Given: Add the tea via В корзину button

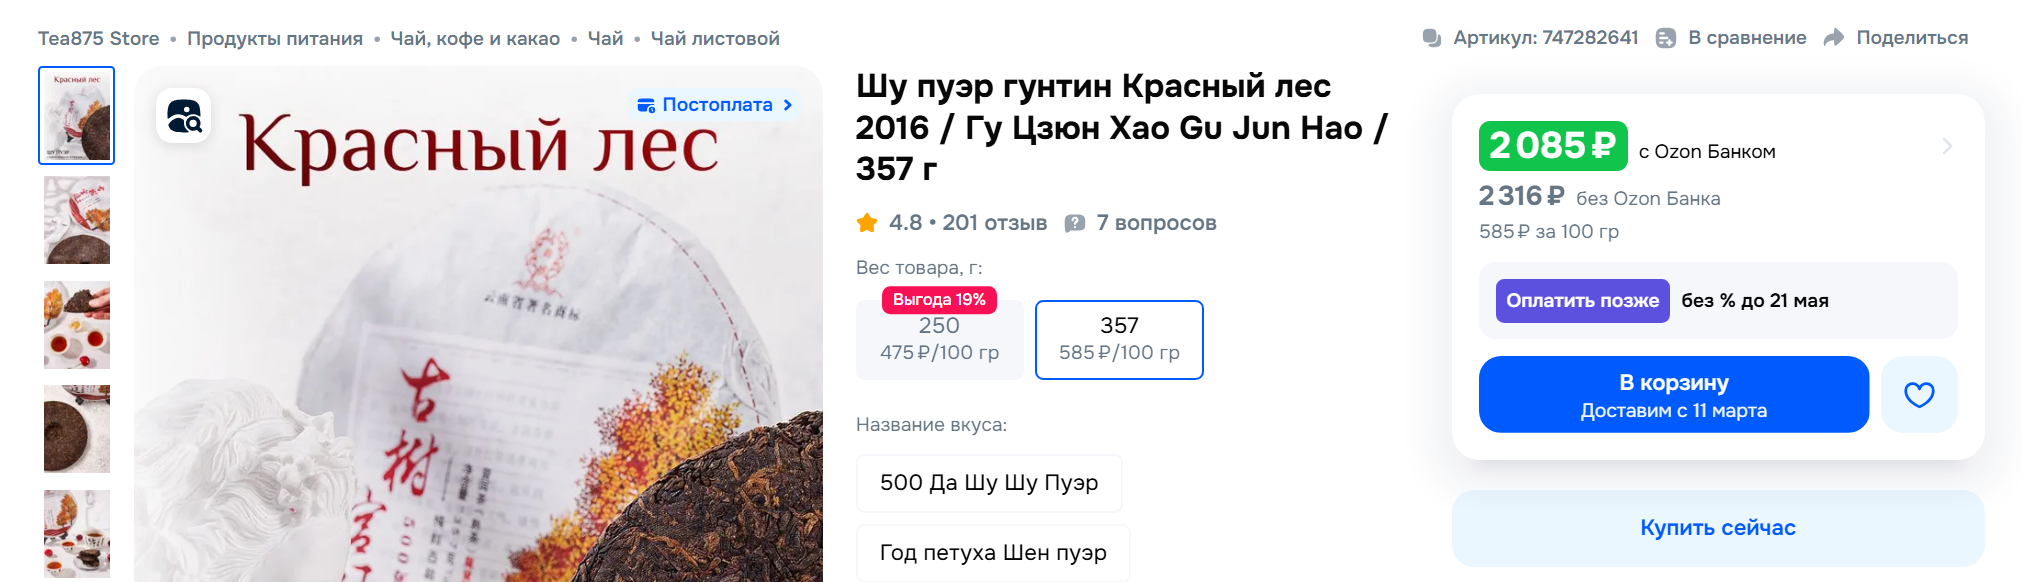Looking at the screenshot, I should (x=1674, y=395).
